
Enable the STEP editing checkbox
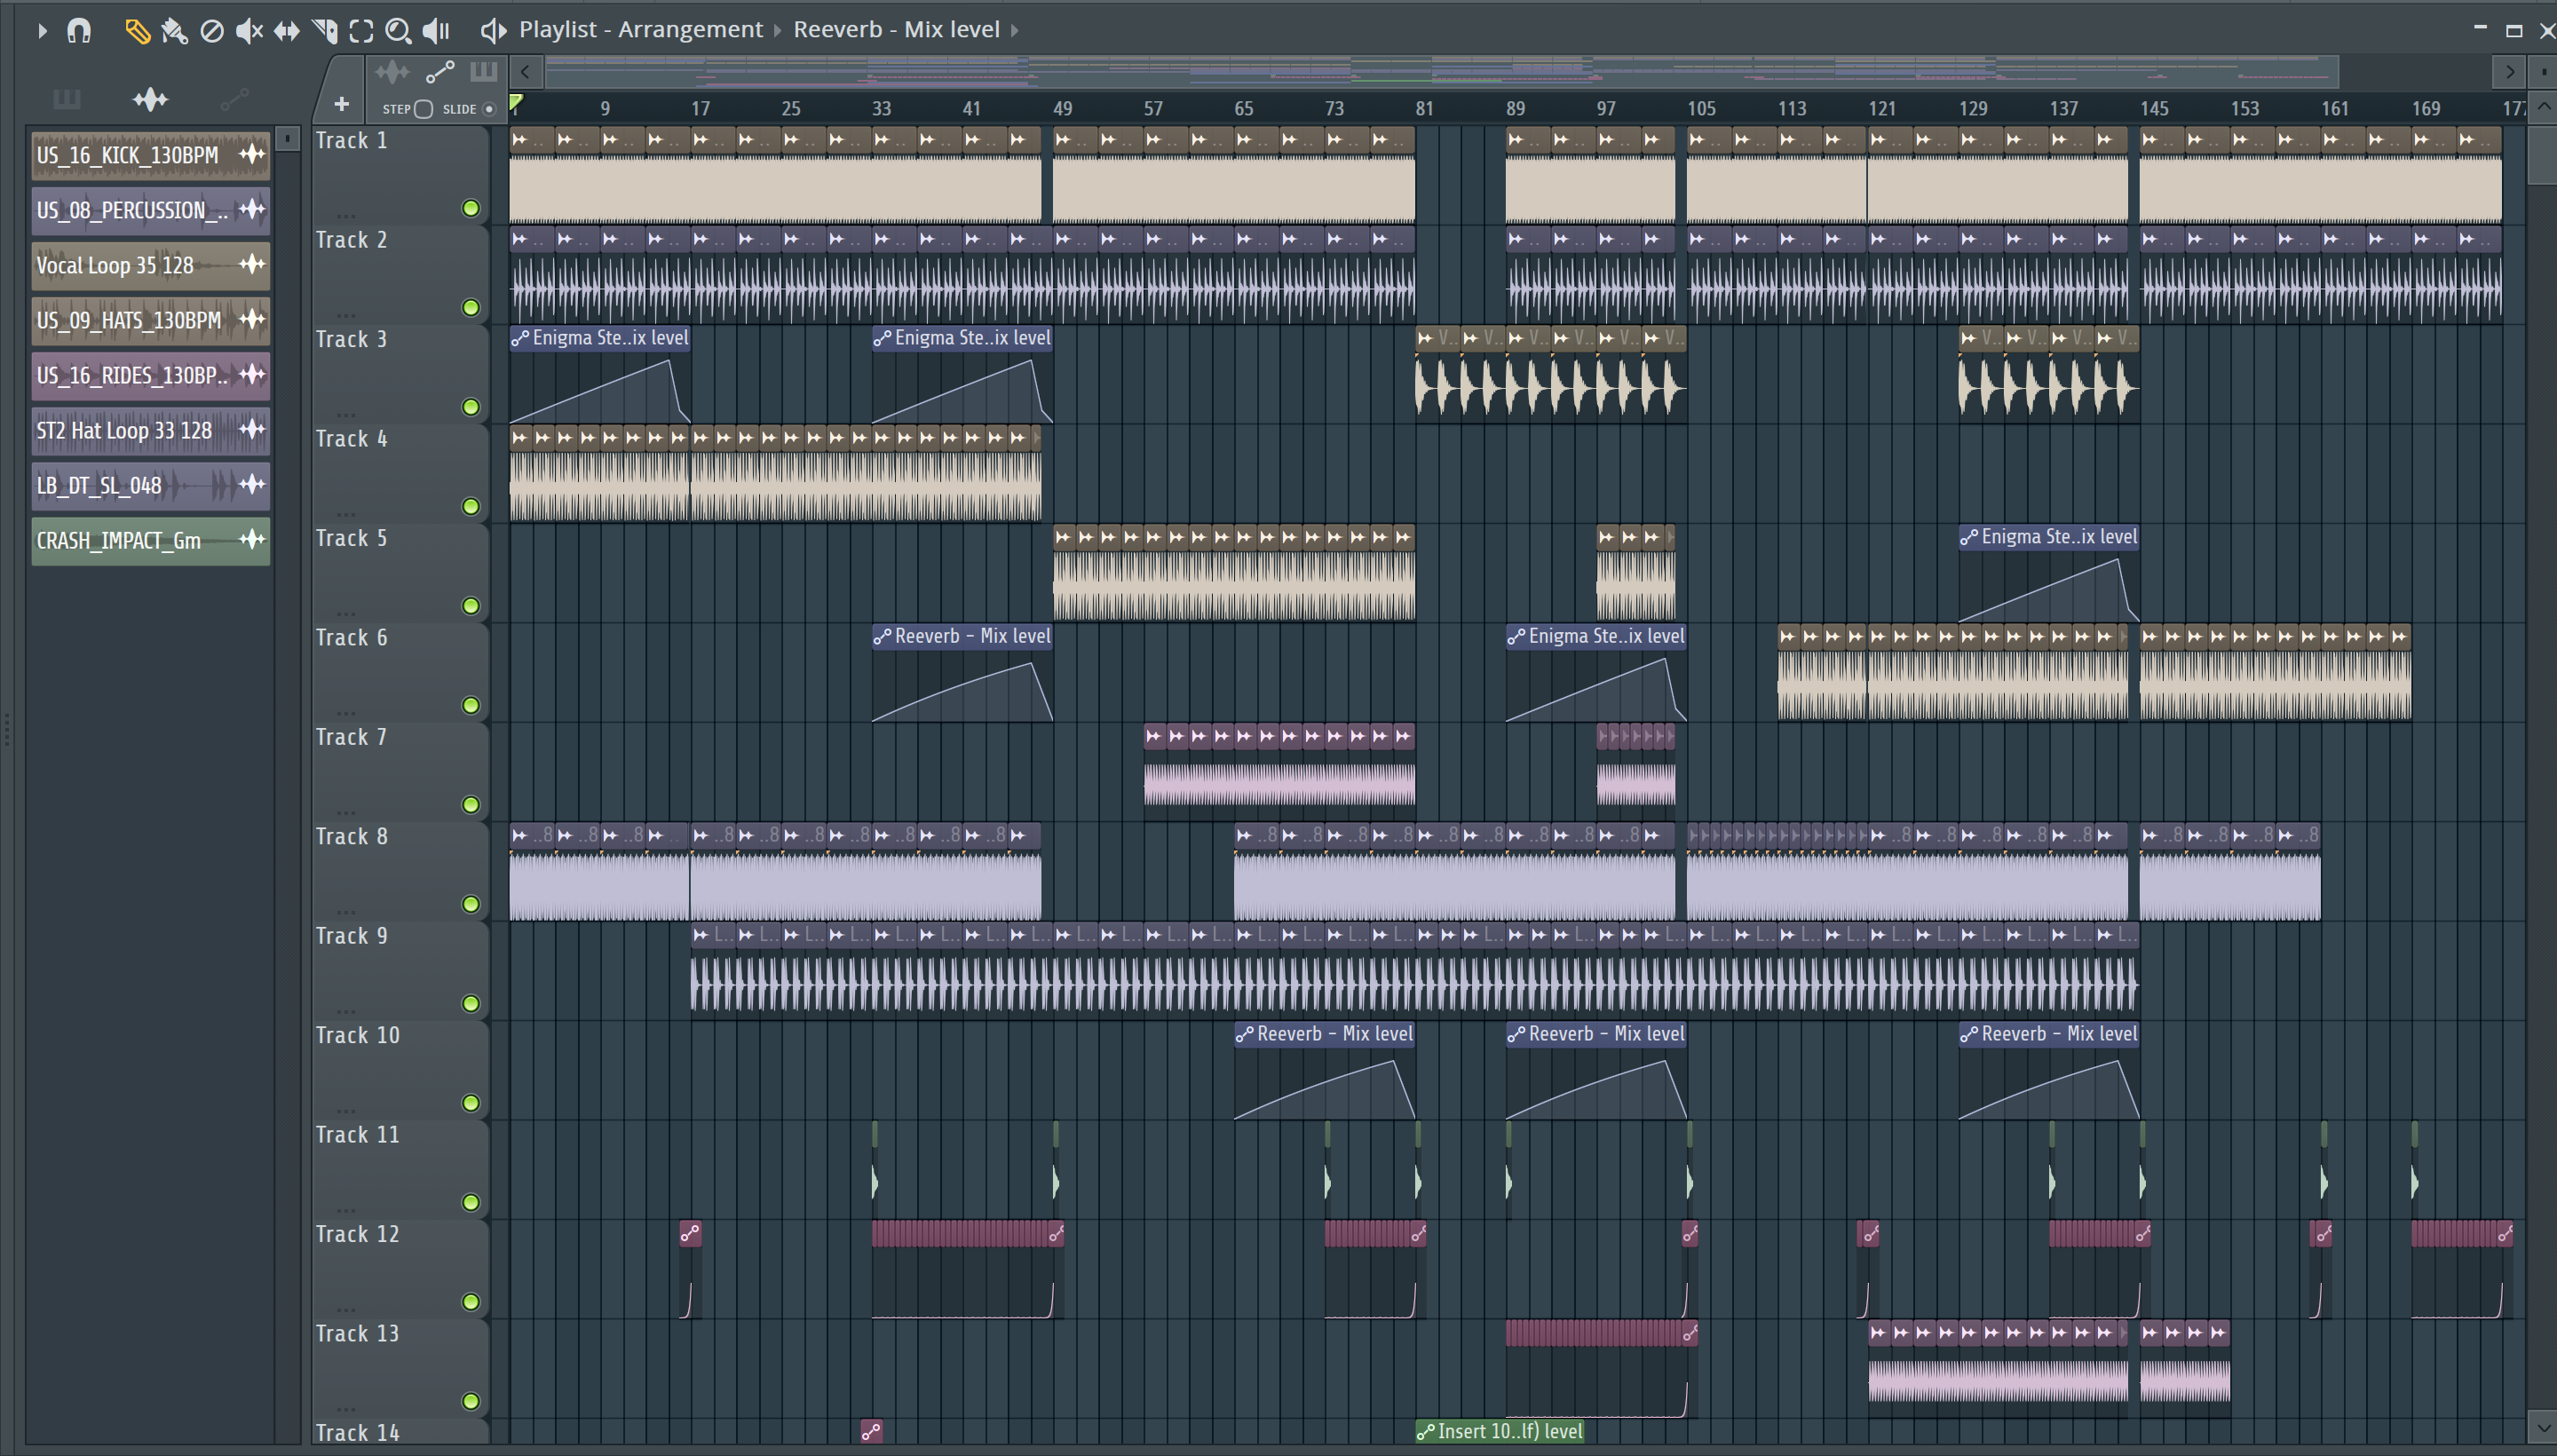(x=423, y=109)
